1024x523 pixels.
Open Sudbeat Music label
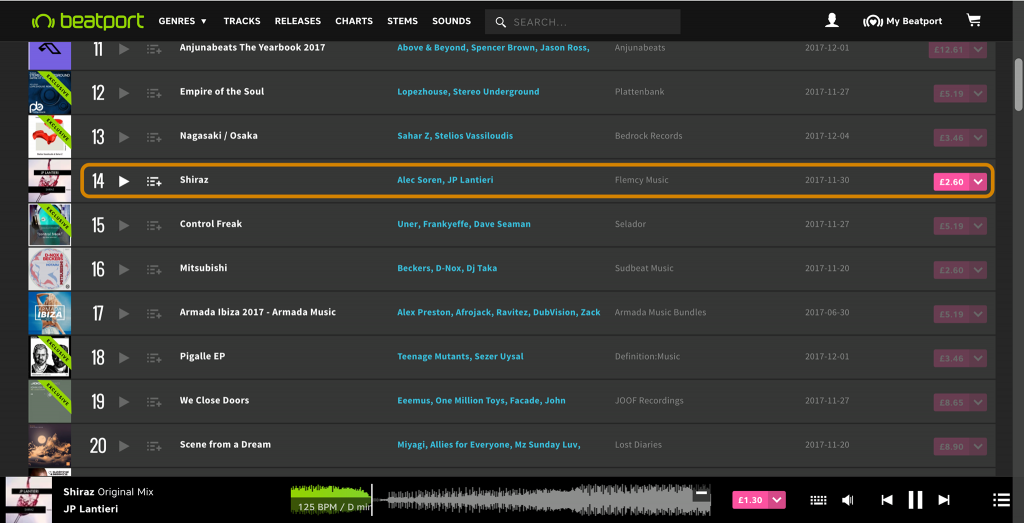[644, 268]
